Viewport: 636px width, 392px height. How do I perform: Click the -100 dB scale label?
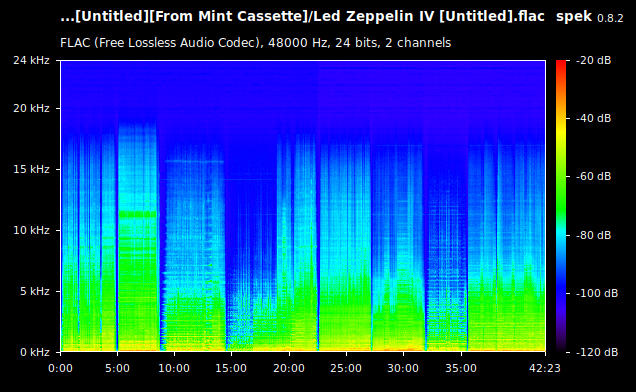point(597,293)
